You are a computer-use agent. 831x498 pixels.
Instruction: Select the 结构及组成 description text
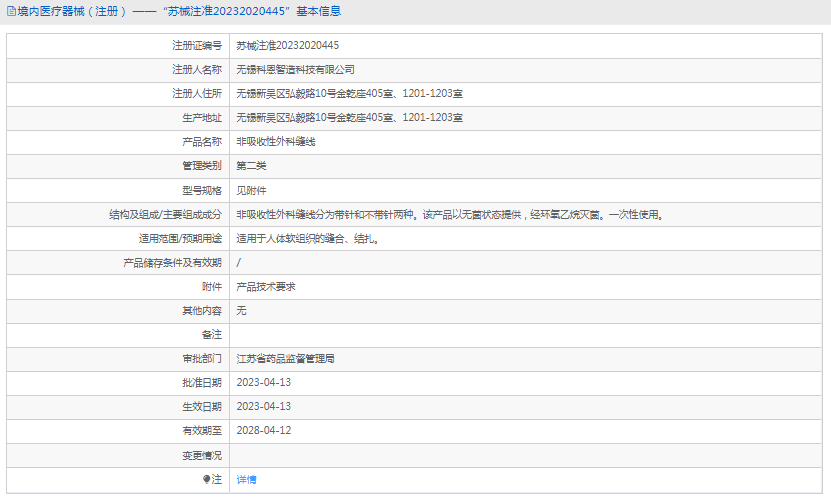450,215
